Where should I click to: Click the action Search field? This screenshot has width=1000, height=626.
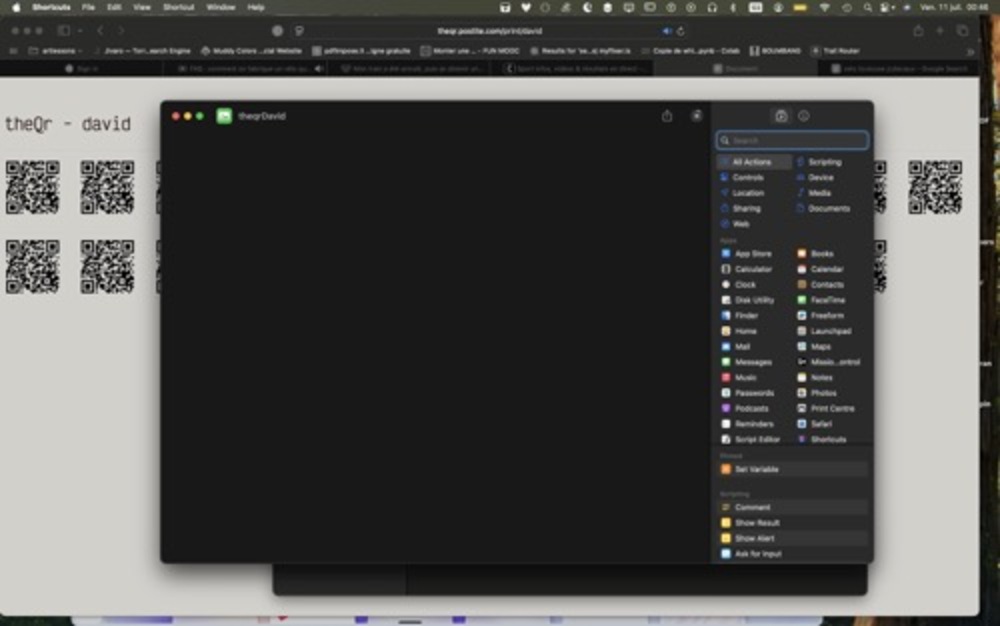tap(793, 141)
